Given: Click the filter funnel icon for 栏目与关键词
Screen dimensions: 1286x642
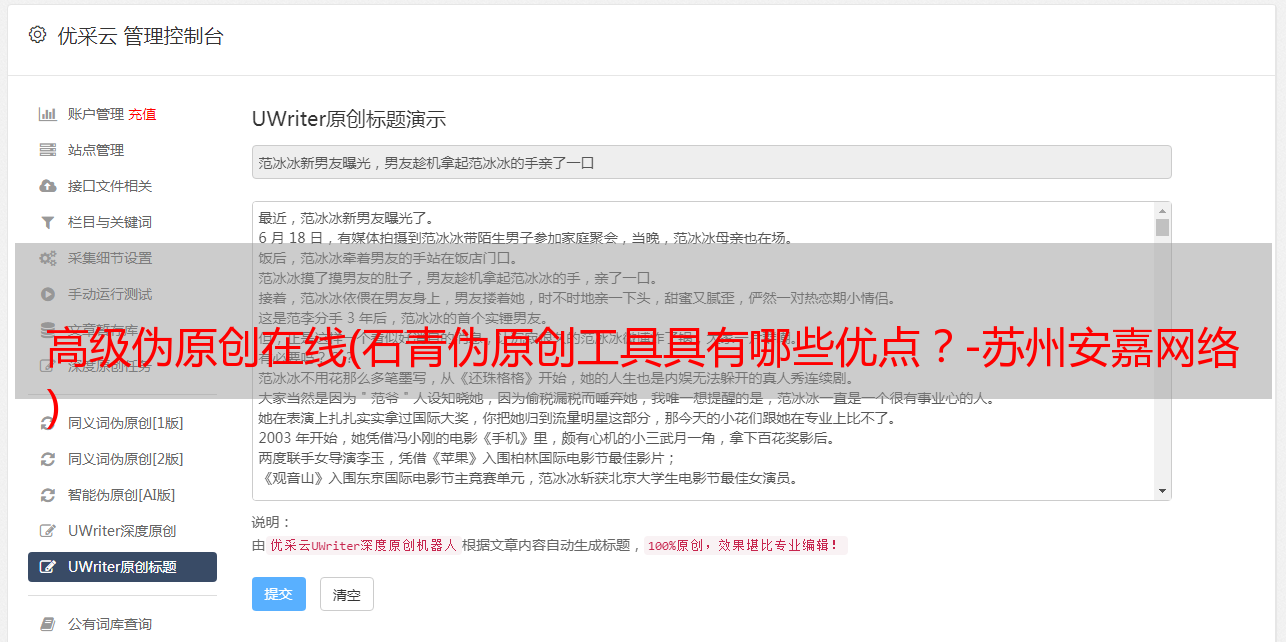Looking at the screenshot, I should [47, 222].
